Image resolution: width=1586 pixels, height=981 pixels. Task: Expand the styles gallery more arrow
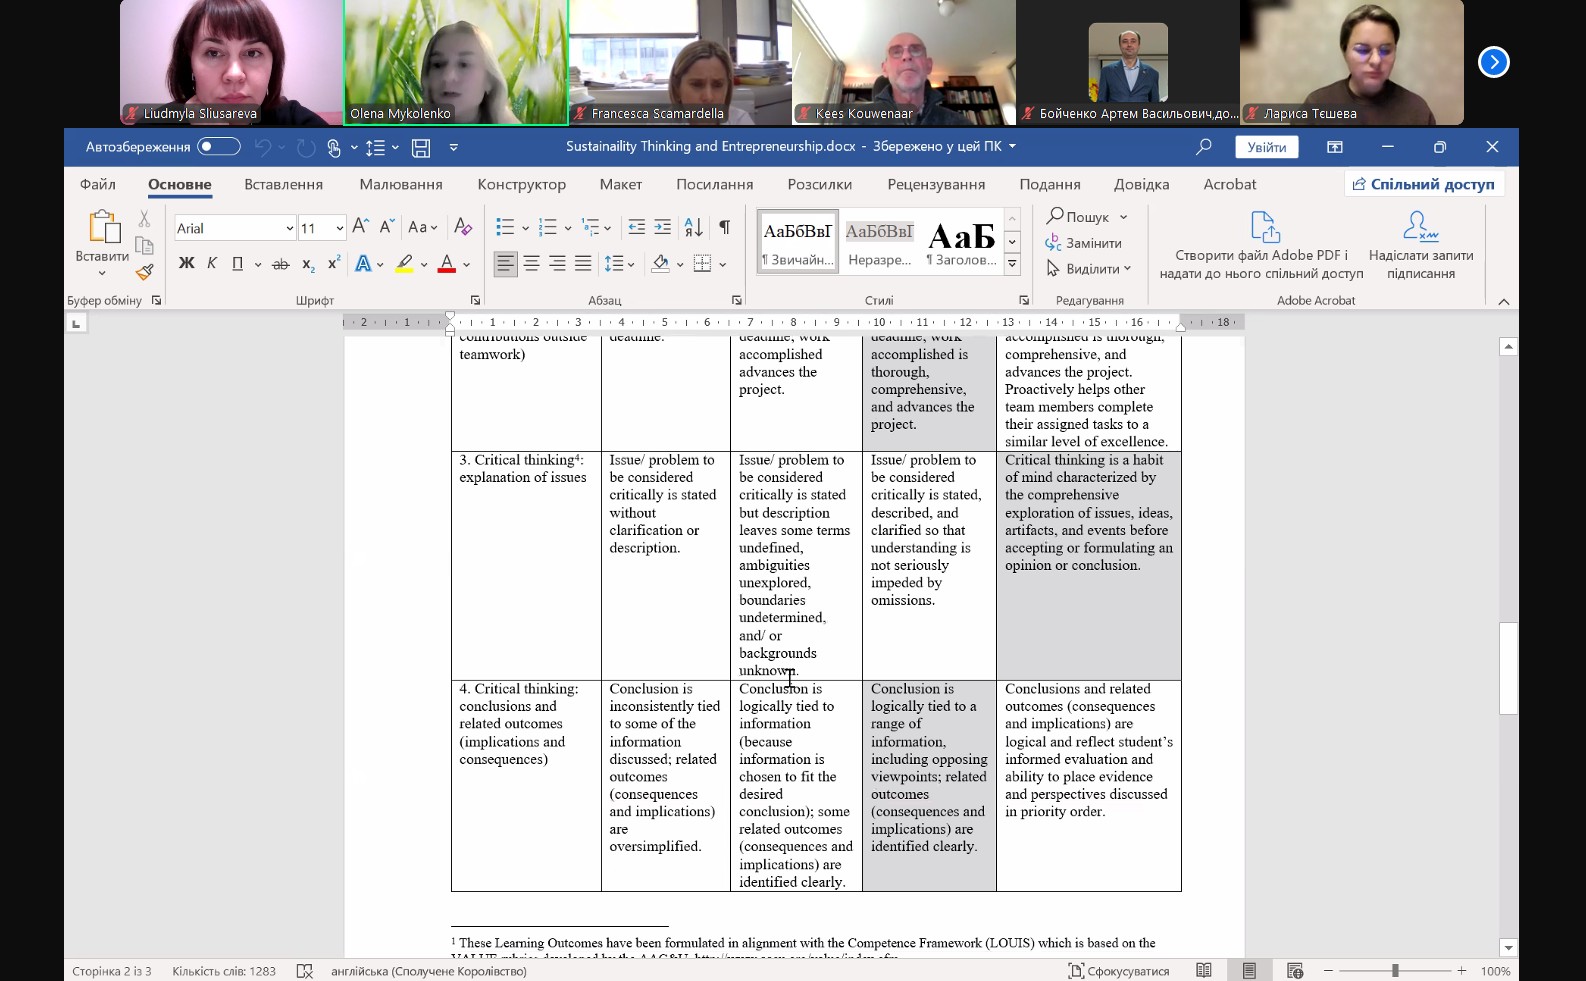point(1012,265)
